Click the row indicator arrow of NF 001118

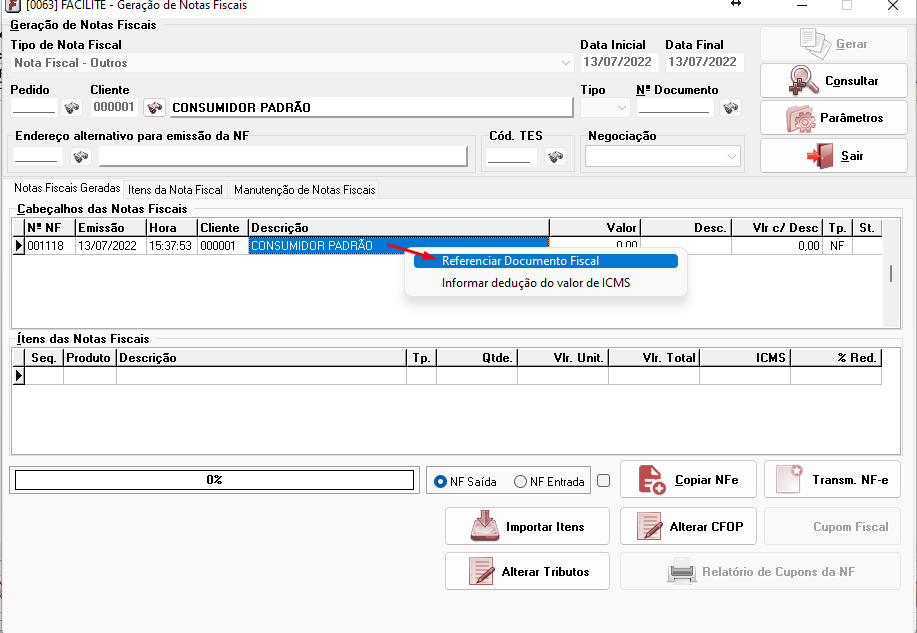click(19, 246)
